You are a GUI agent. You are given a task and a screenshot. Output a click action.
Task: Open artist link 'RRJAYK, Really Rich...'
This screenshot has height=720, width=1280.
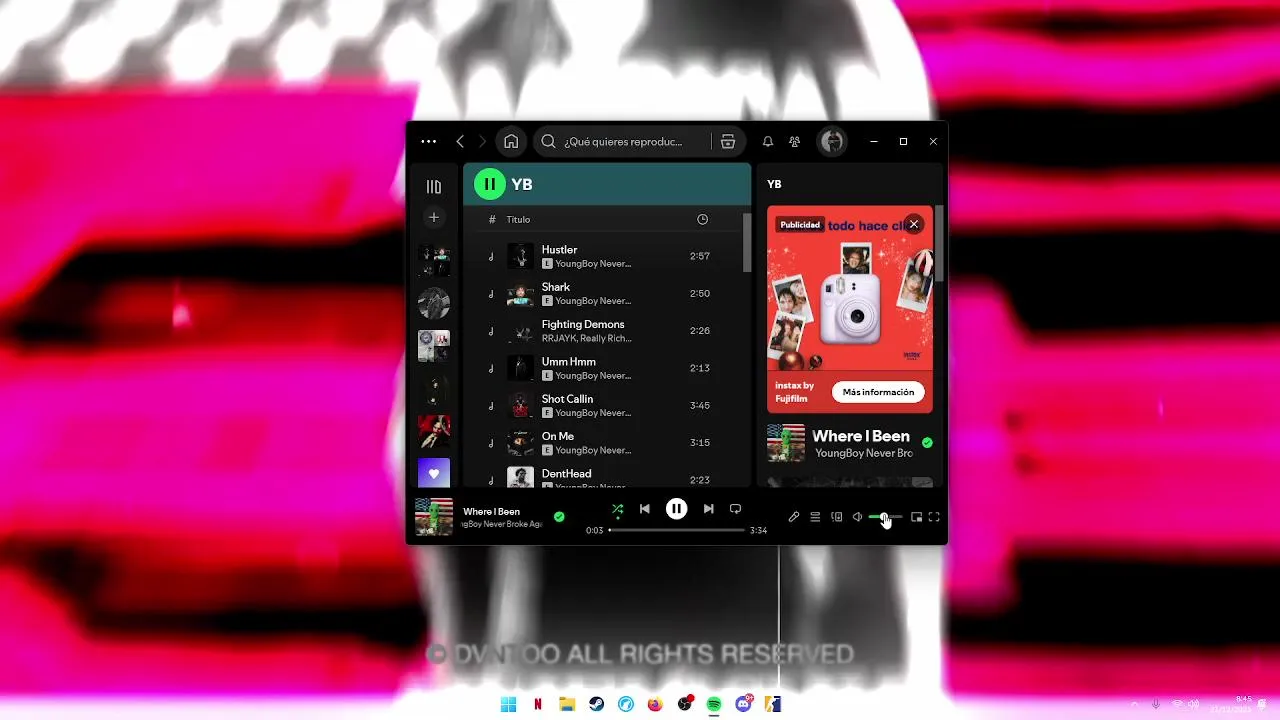pos(587,339)
